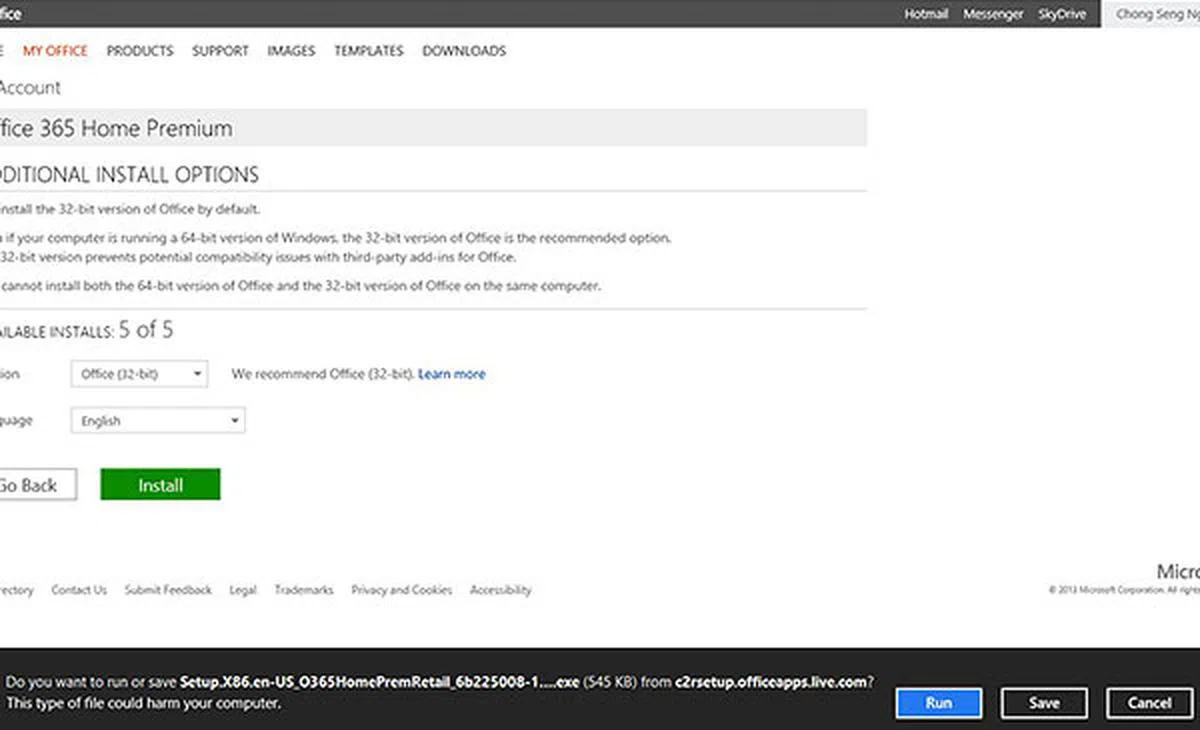Cancel the download prompt

1149,703
